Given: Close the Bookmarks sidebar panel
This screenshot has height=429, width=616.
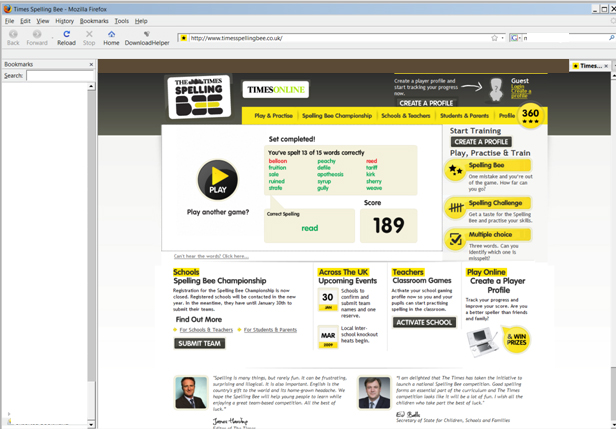Looking at the screenshot, I should [91, 64].
